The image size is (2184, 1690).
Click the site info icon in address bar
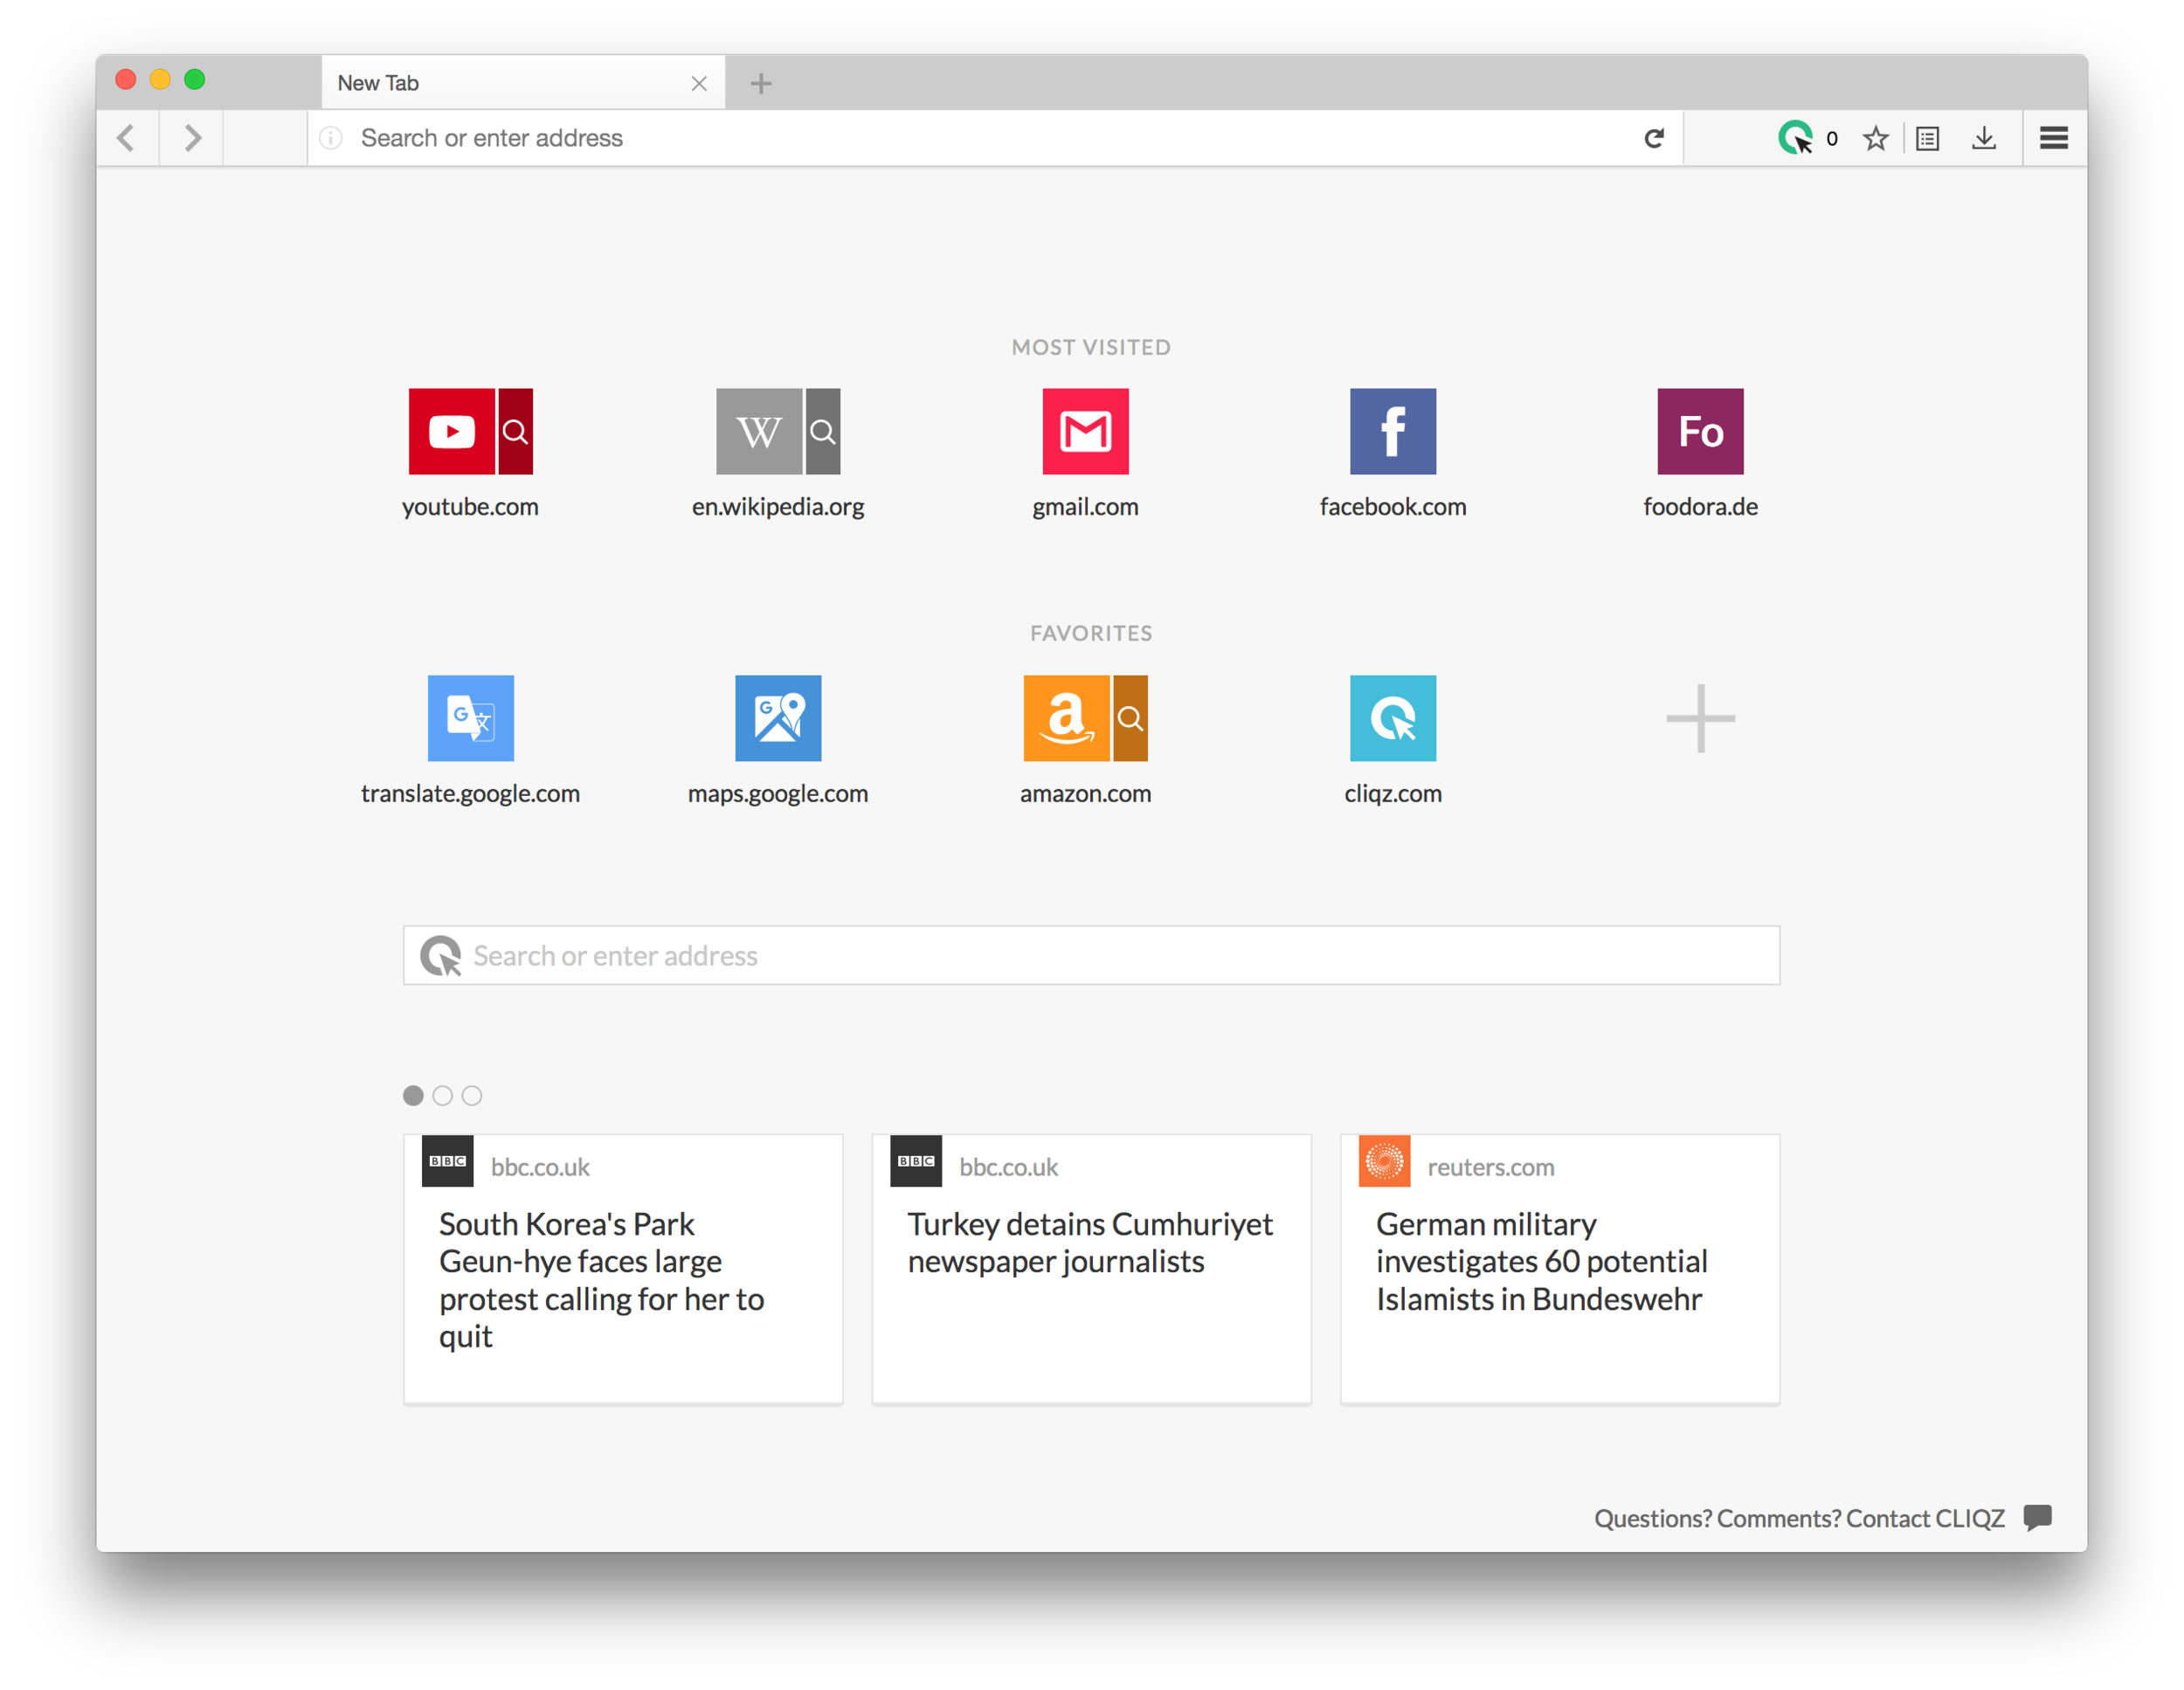coord(331,138)
